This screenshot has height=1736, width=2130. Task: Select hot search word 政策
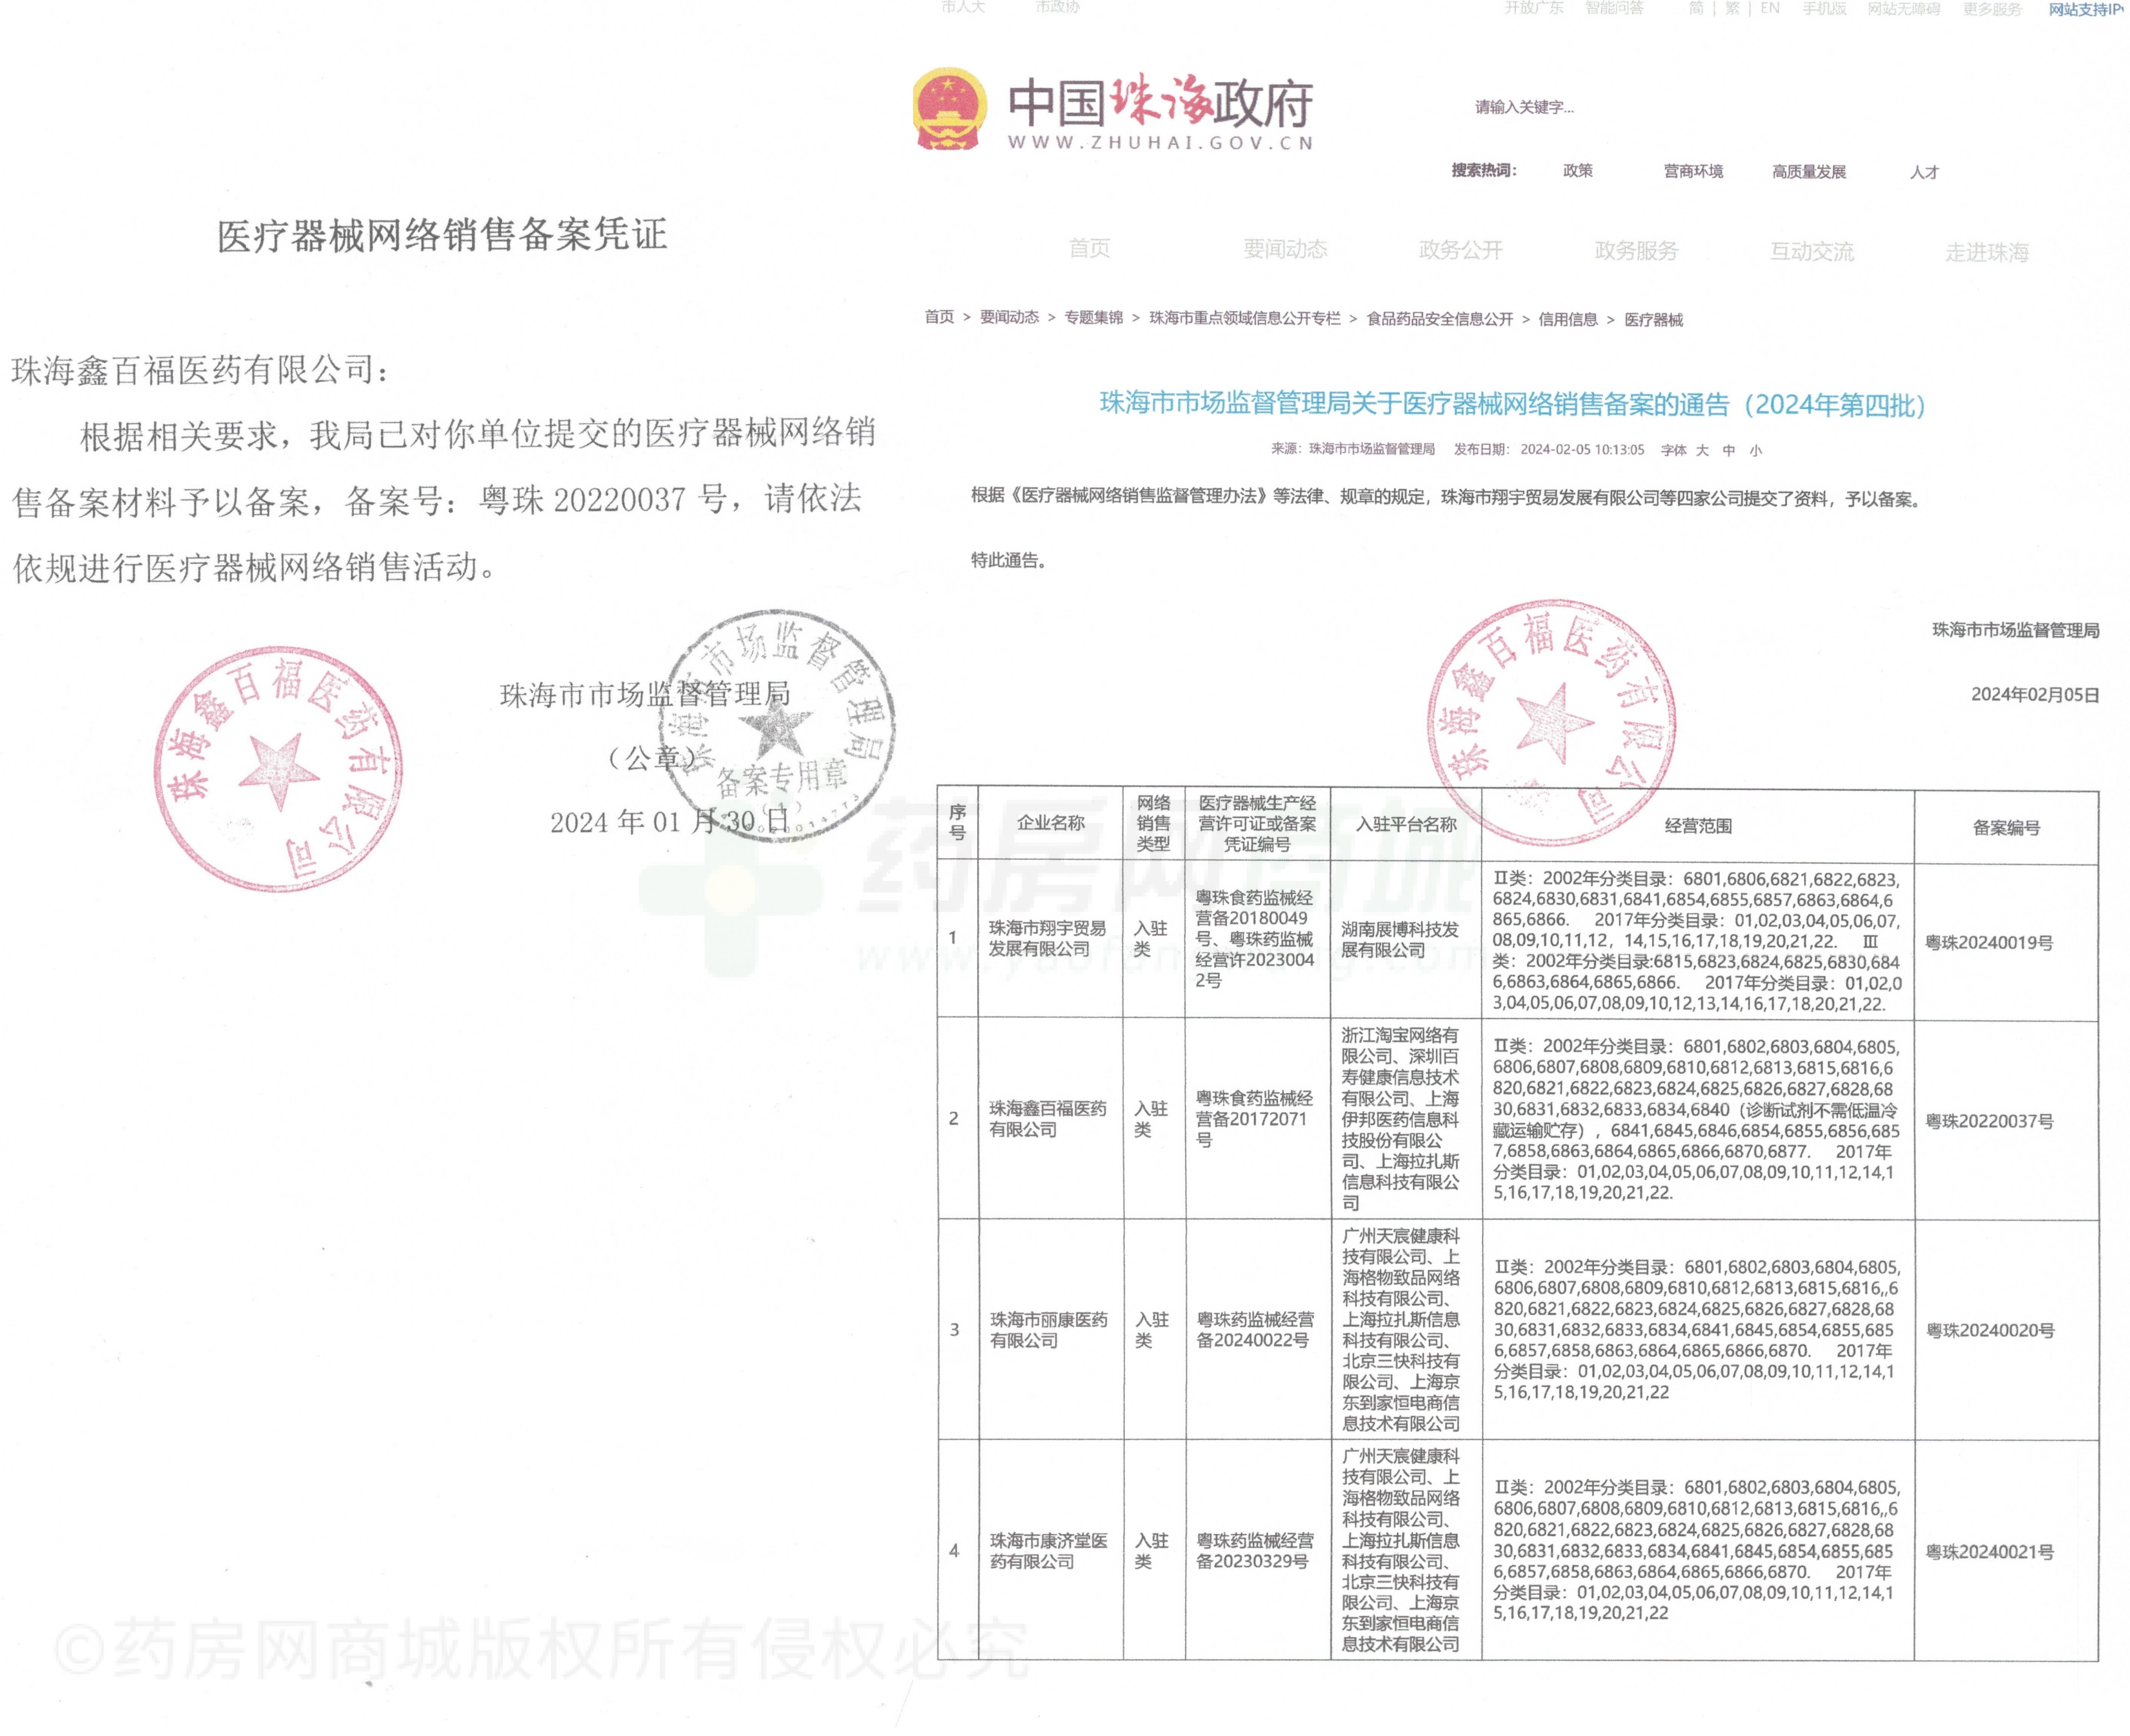pos(1578,171)
